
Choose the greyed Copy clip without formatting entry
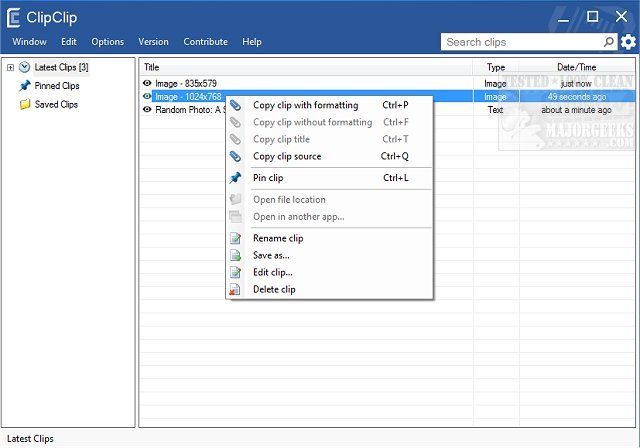pos(329,122)
